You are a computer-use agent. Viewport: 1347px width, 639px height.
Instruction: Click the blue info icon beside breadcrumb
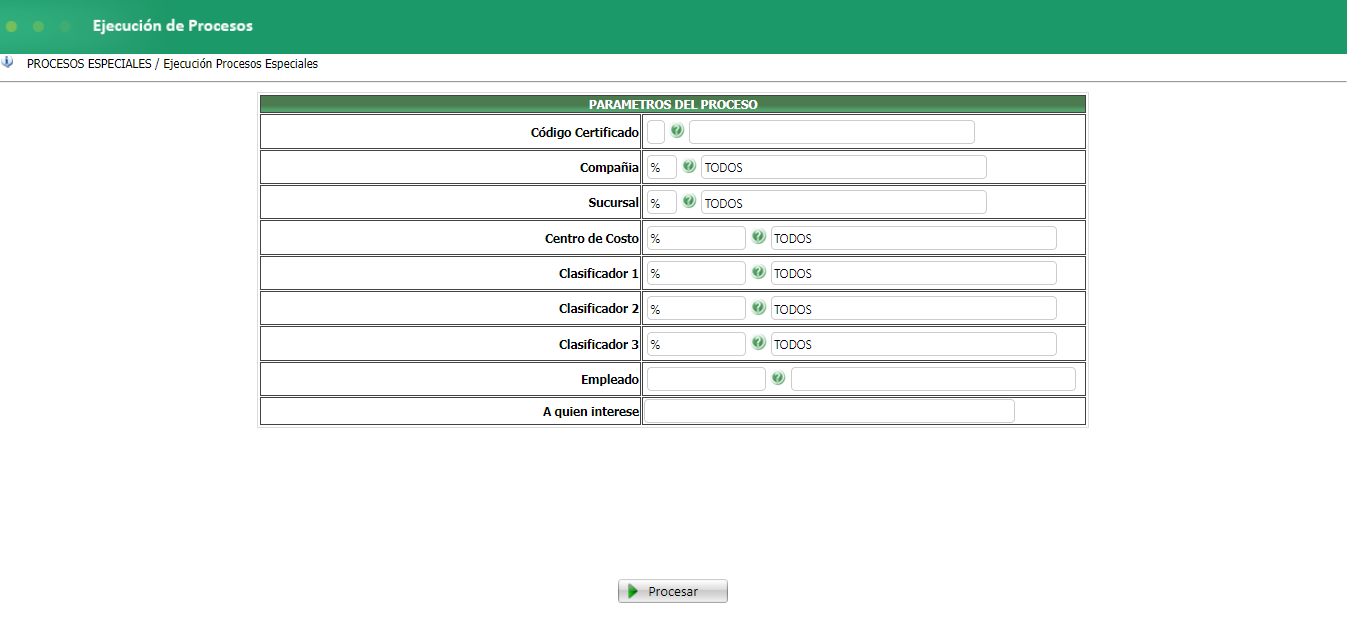click(8, 63)
